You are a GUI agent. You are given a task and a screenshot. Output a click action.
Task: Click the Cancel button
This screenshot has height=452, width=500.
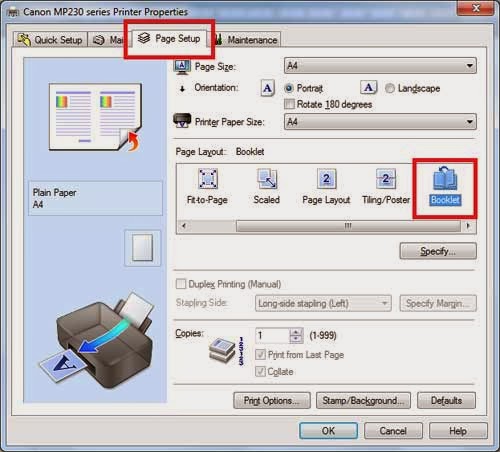pos(393,431)
